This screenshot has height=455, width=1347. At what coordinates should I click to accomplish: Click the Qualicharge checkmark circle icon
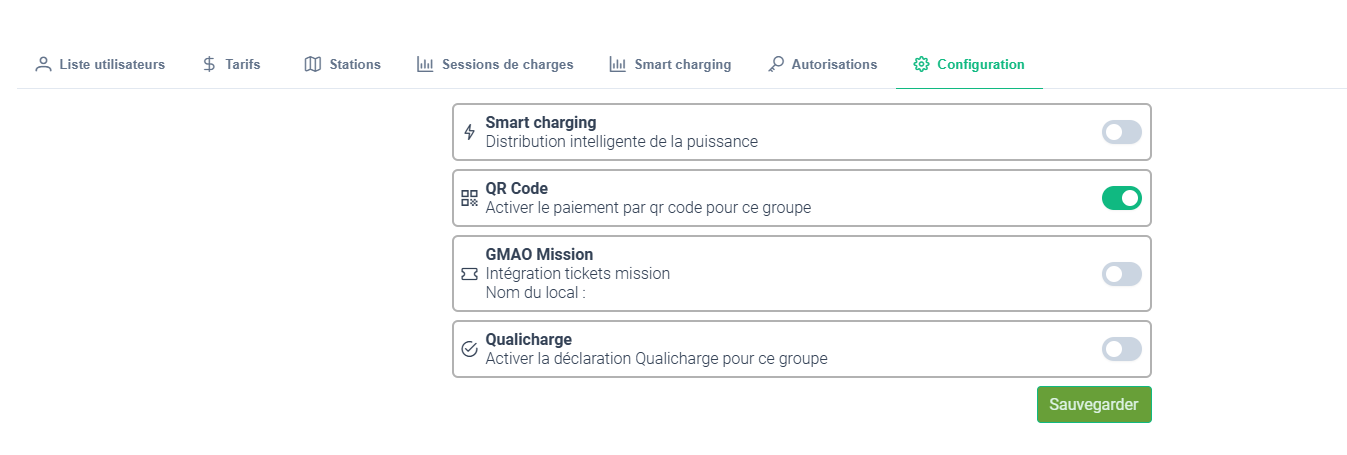point(469,349)
